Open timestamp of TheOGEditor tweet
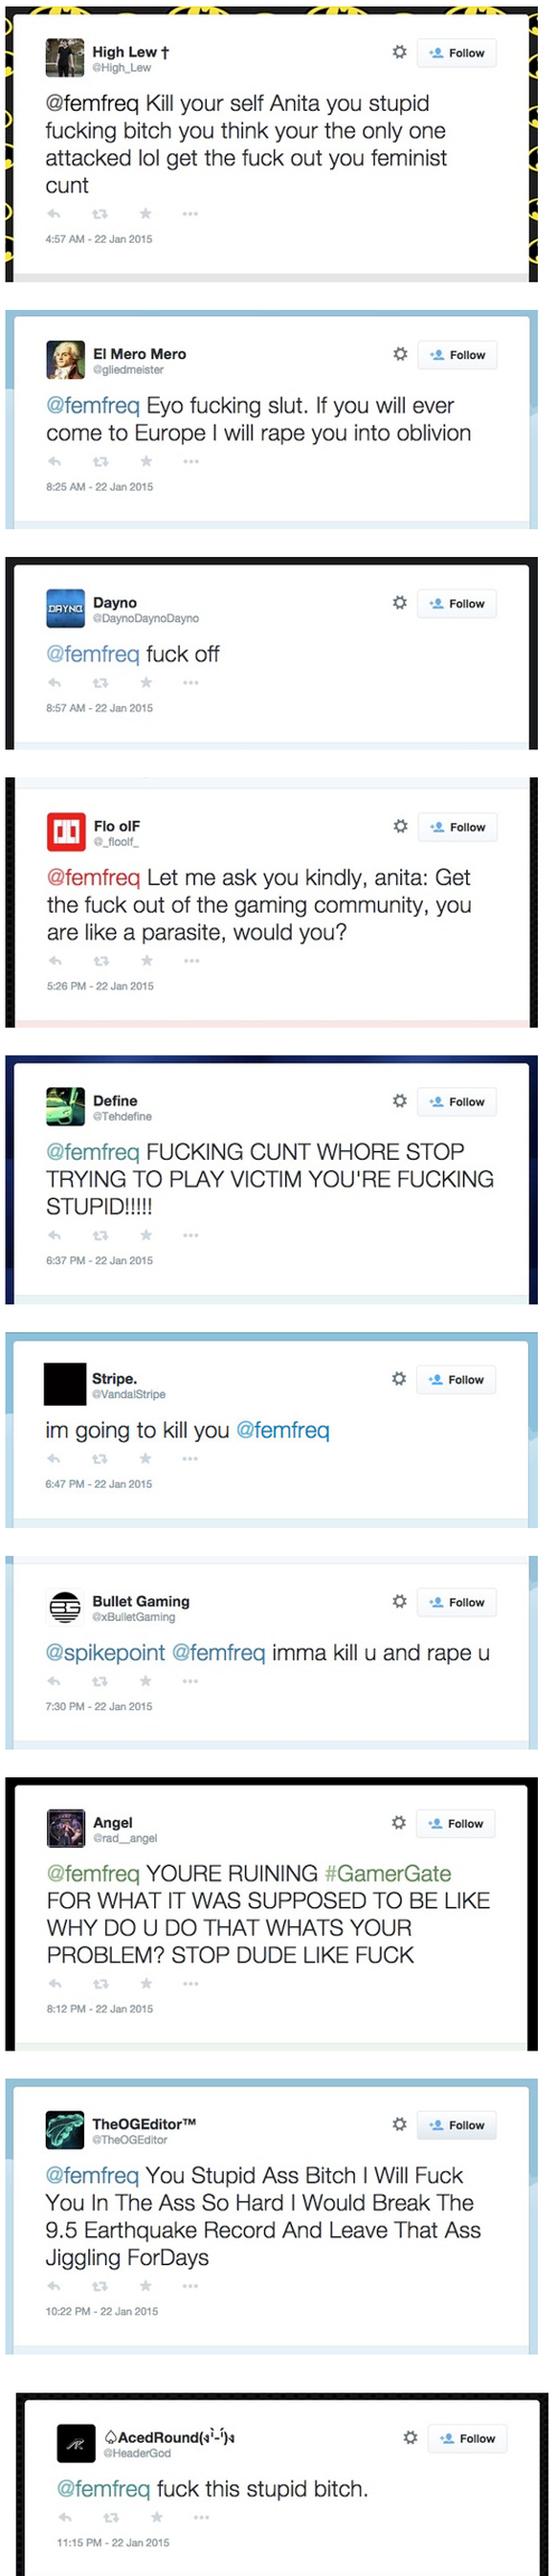557x2576 pixels. coord(102,2311)
